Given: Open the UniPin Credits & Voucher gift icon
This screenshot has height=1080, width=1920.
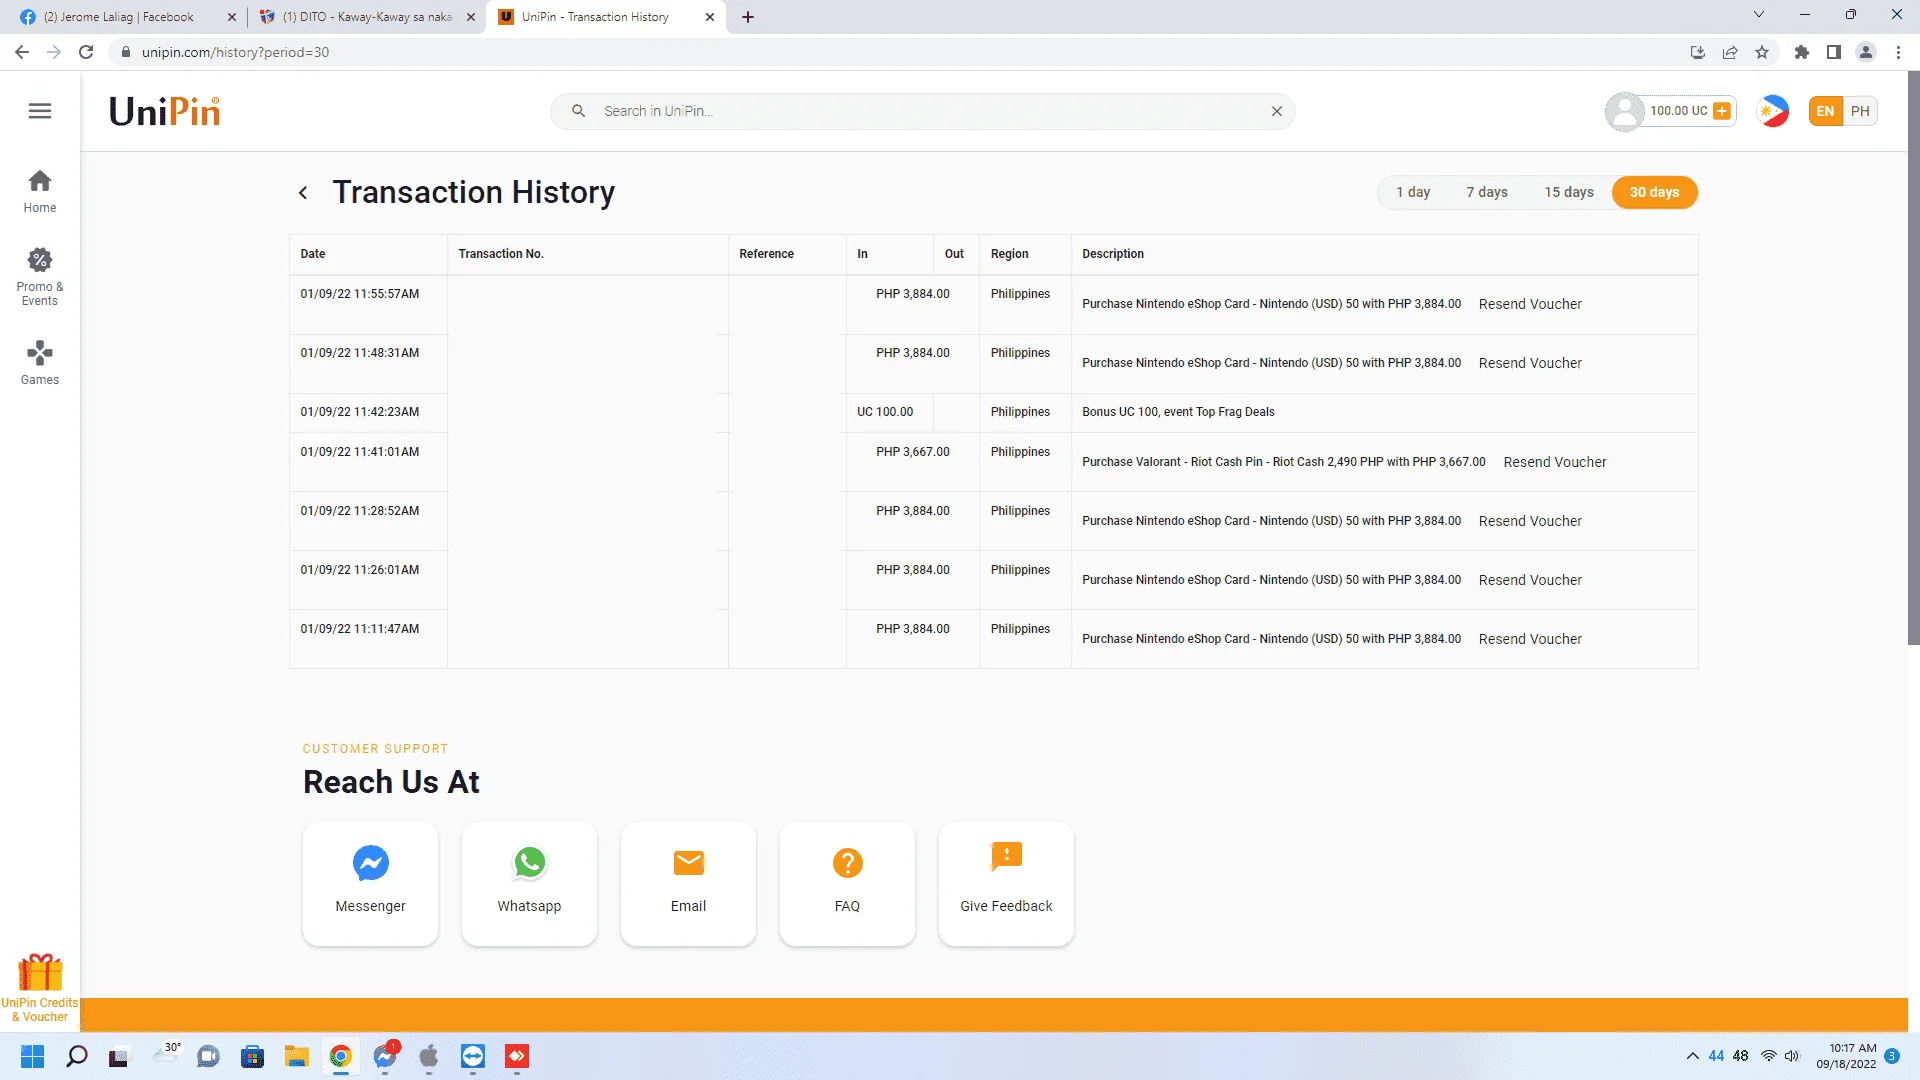Looking at the screenshot, I should (40, 988).
